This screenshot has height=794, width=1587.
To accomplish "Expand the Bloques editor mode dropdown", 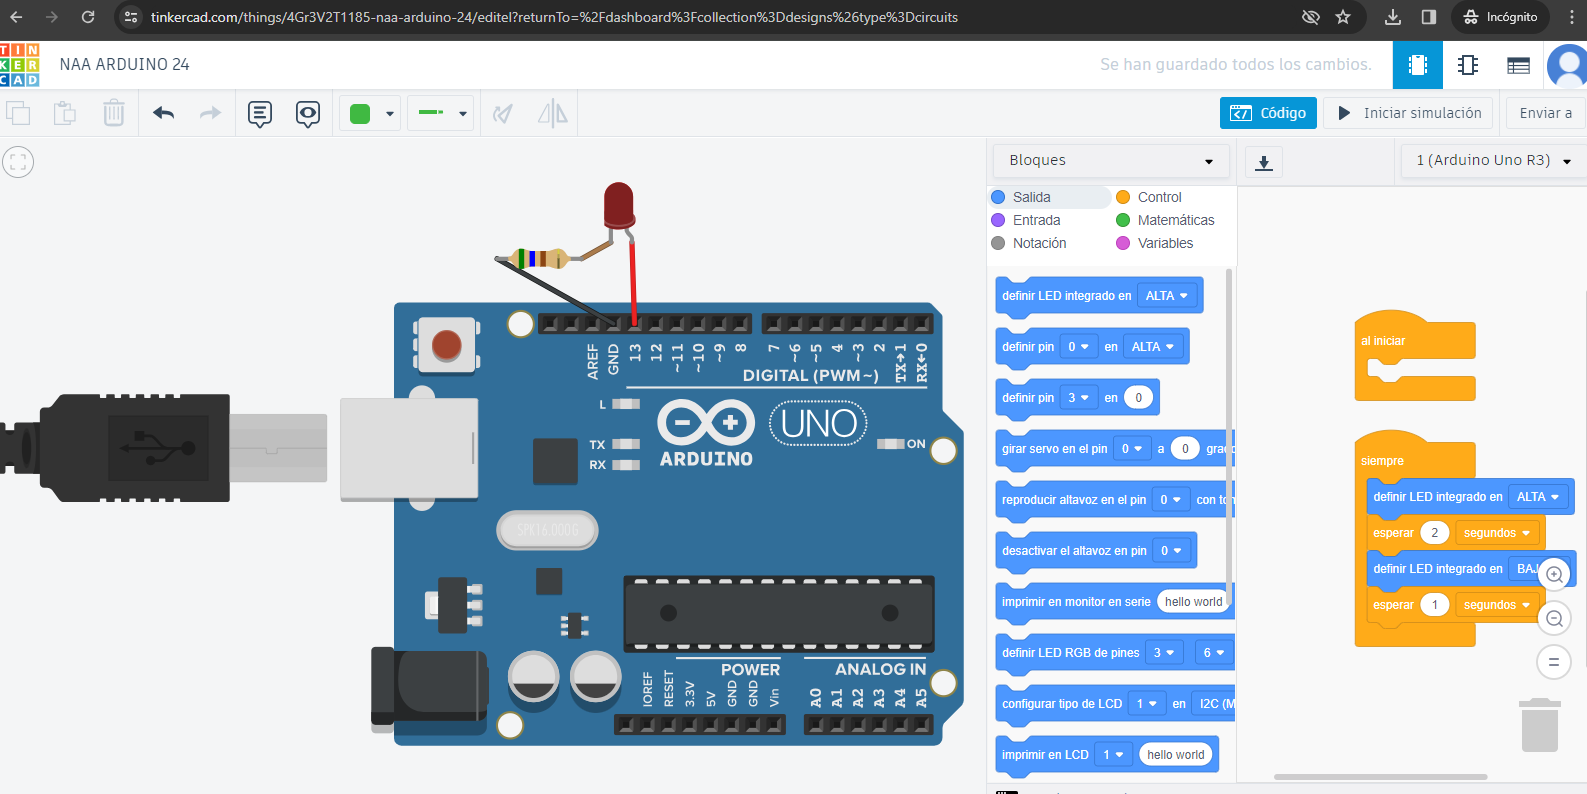I will (x=1110, y=161).
